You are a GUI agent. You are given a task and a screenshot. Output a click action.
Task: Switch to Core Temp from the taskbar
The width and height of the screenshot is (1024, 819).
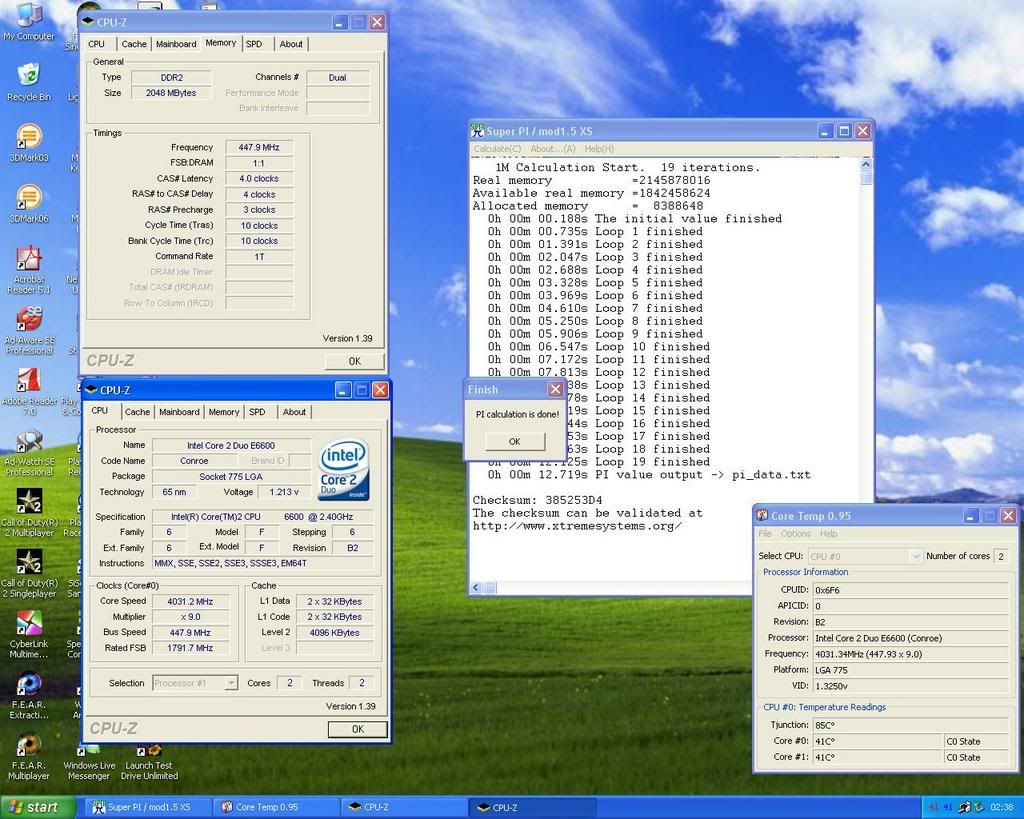click(277, 807)
